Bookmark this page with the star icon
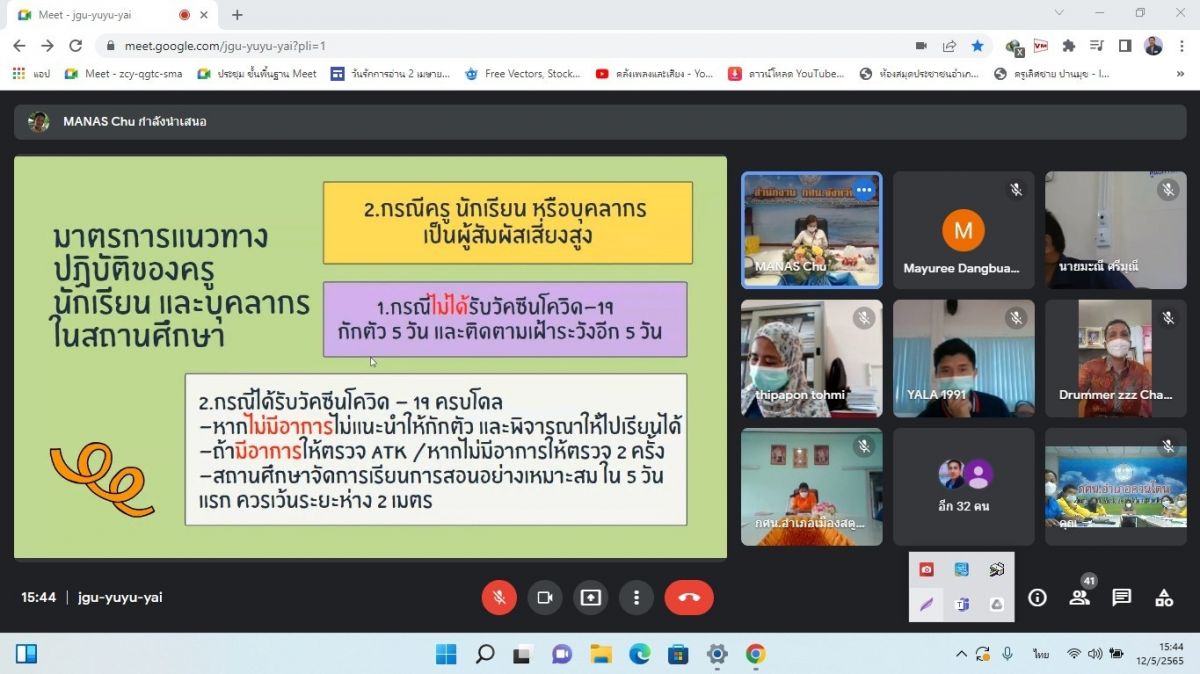1200x674 pixels. coord(977,46)
